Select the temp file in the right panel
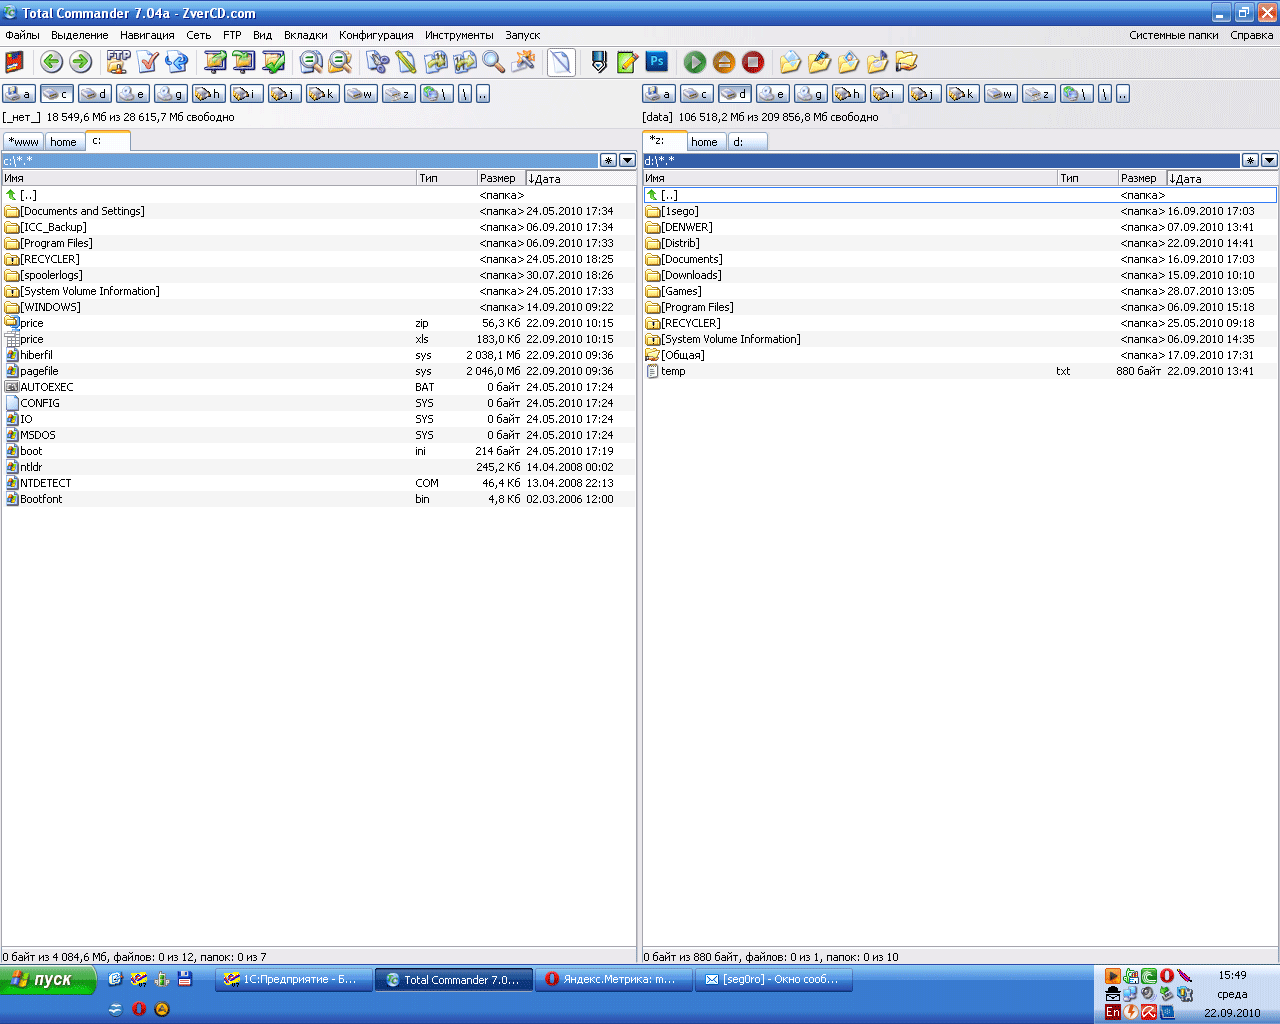The height and width of the screenshot is (1024, 1280). pyautogui.click(x=673, y=371)
